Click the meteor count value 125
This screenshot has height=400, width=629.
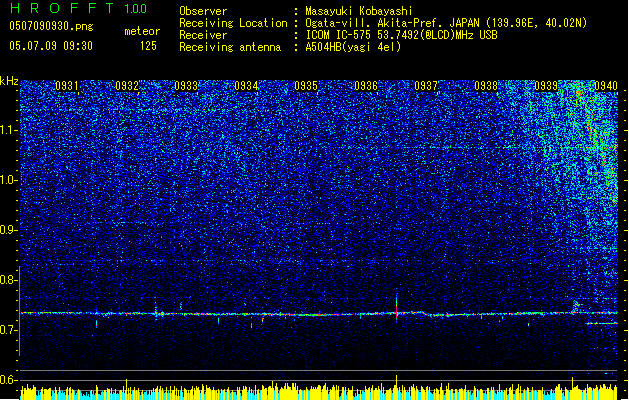(x=148, y=46)
